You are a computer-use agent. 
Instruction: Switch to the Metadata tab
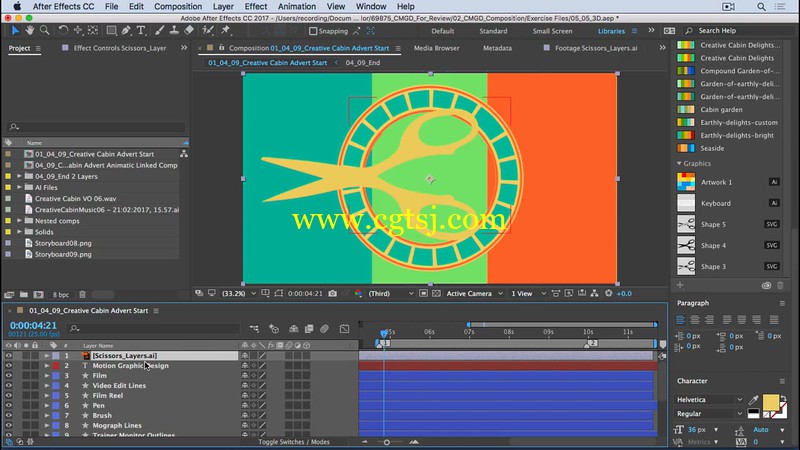point(497,48)
